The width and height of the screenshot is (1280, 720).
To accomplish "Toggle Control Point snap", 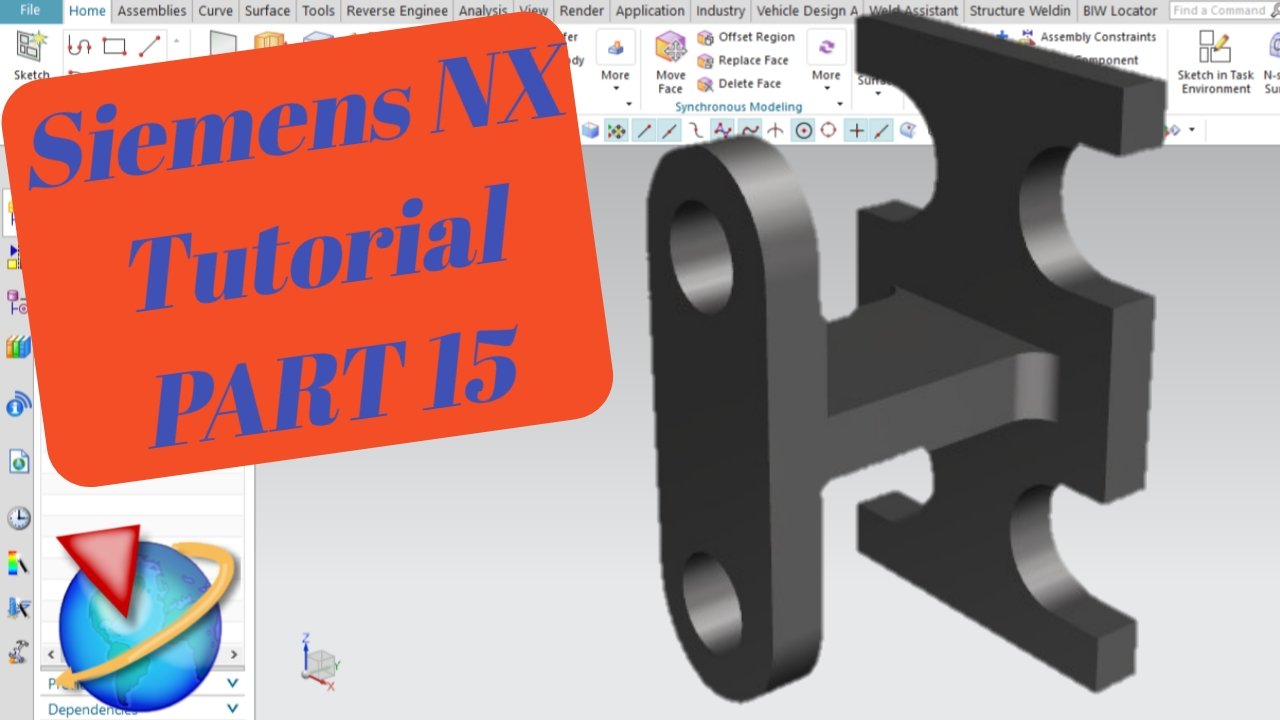I will coord(696,130).
